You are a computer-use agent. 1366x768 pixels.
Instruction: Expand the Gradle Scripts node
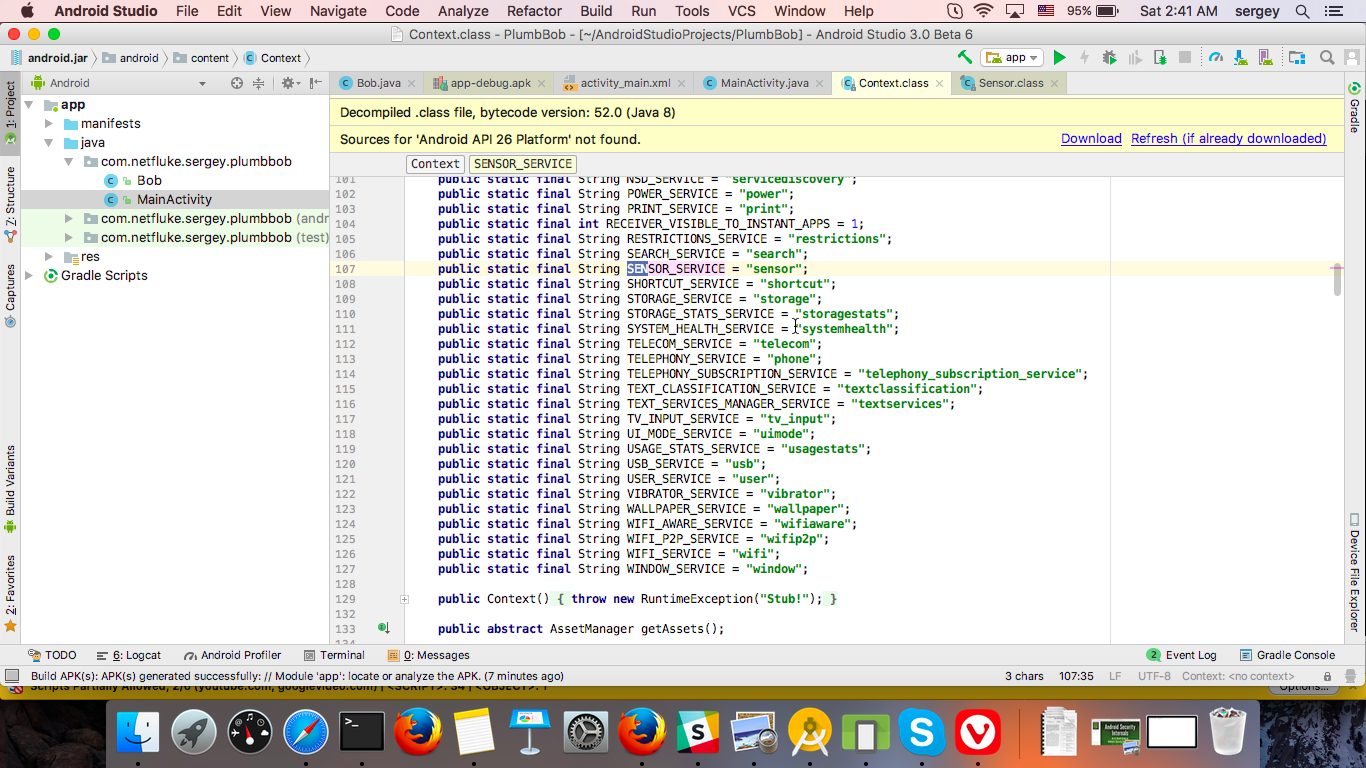[x=29, y=275]
